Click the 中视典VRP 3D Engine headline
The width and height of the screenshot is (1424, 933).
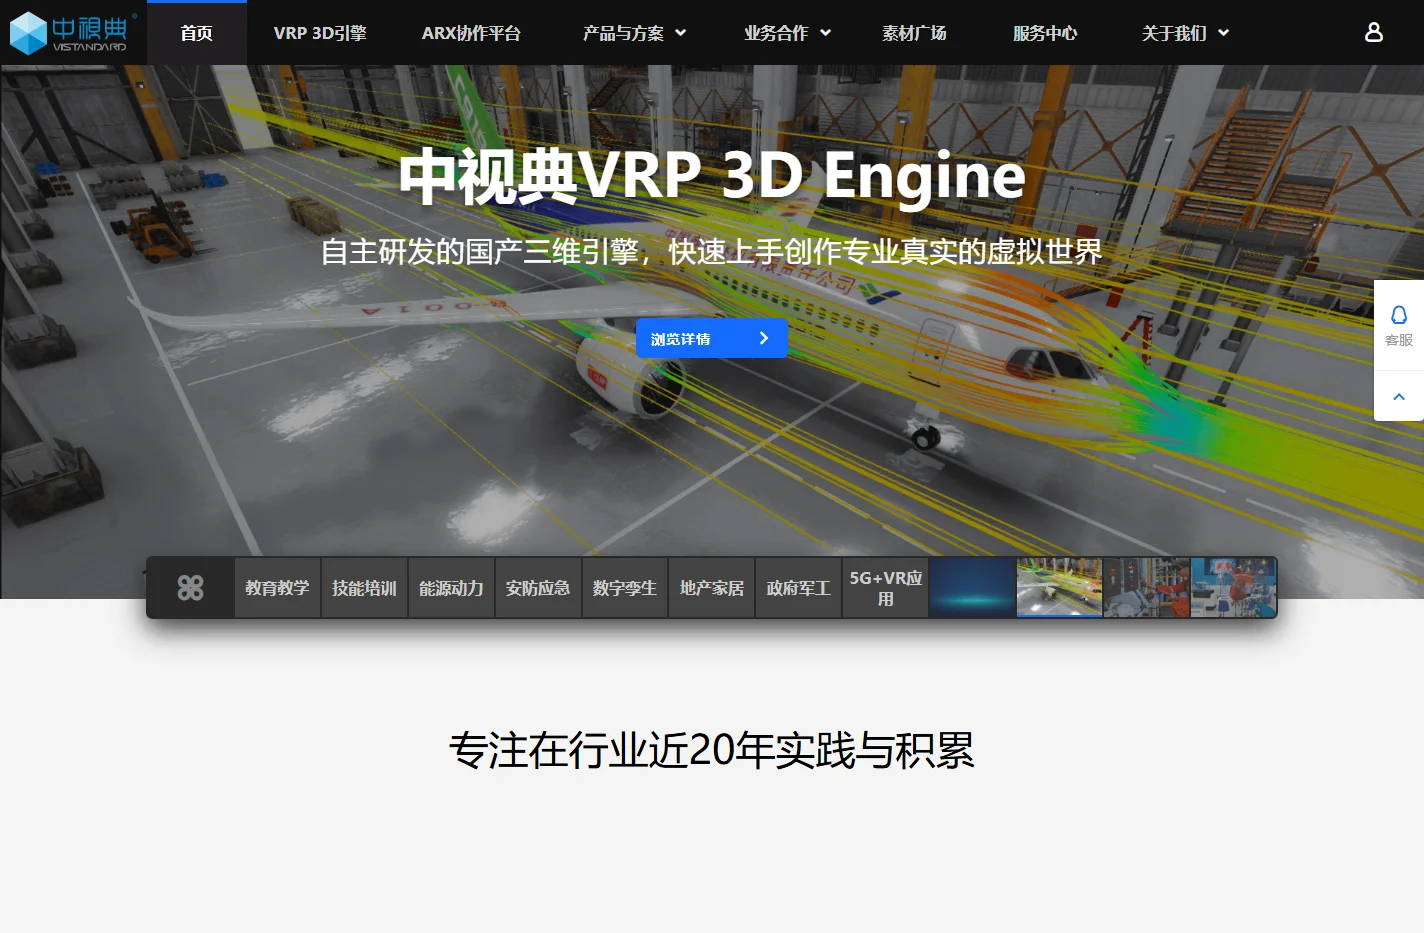tap(712, 176)
